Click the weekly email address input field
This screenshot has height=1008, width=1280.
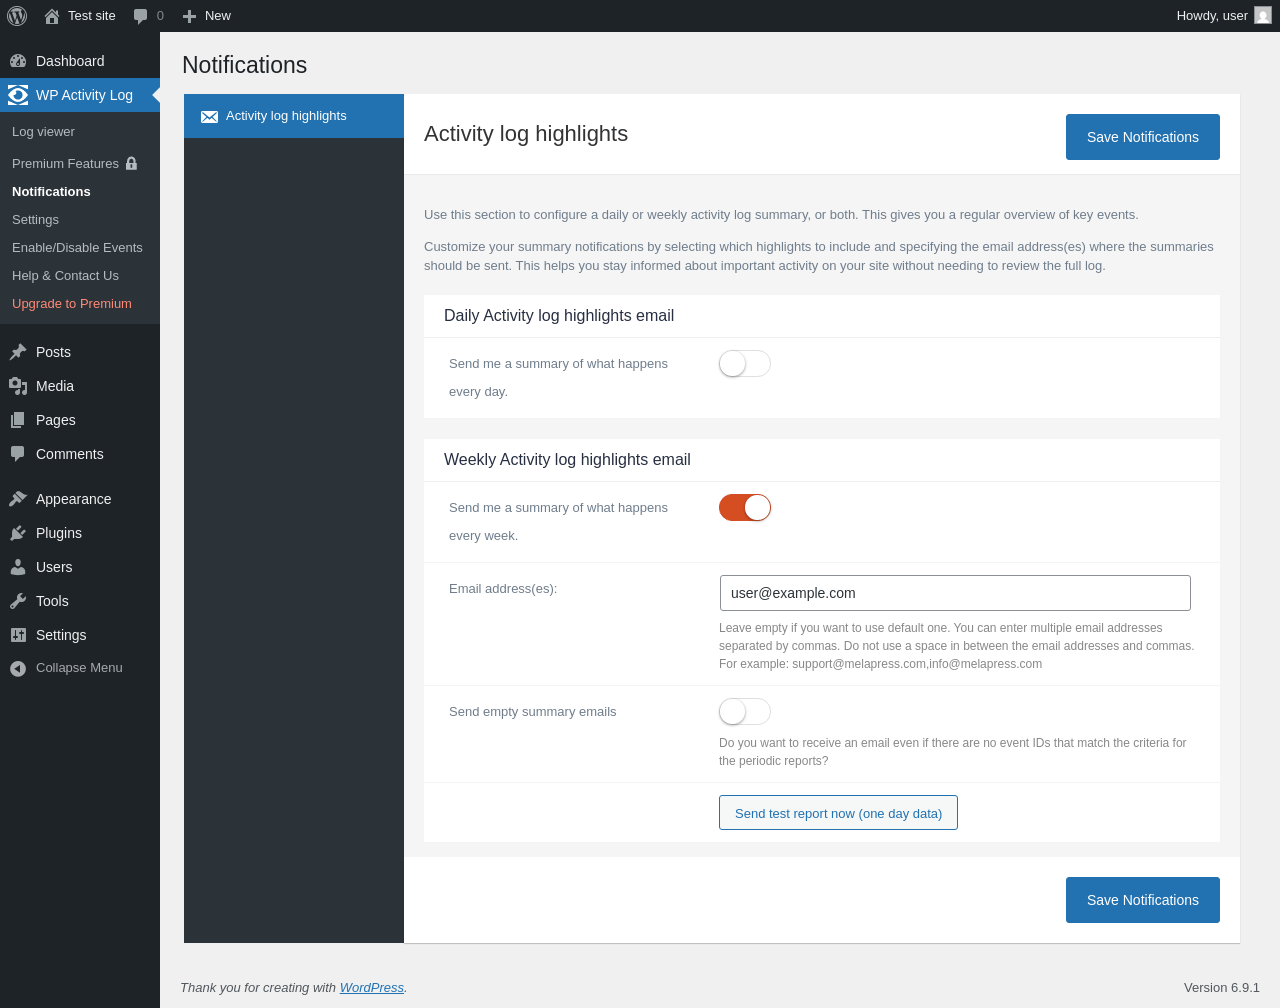pyautogui.click(x=955, y=593)
